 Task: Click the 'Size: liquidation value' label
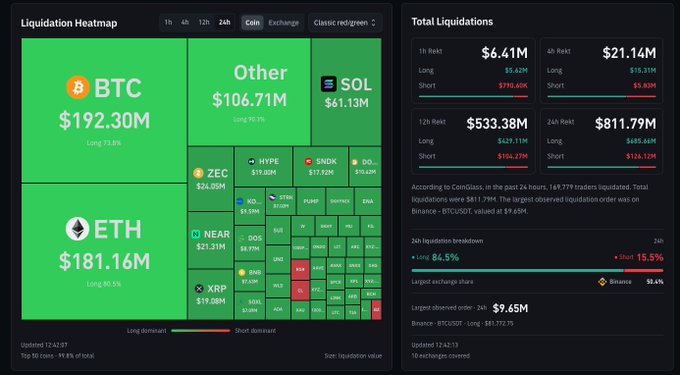click(x=353, y=356)
